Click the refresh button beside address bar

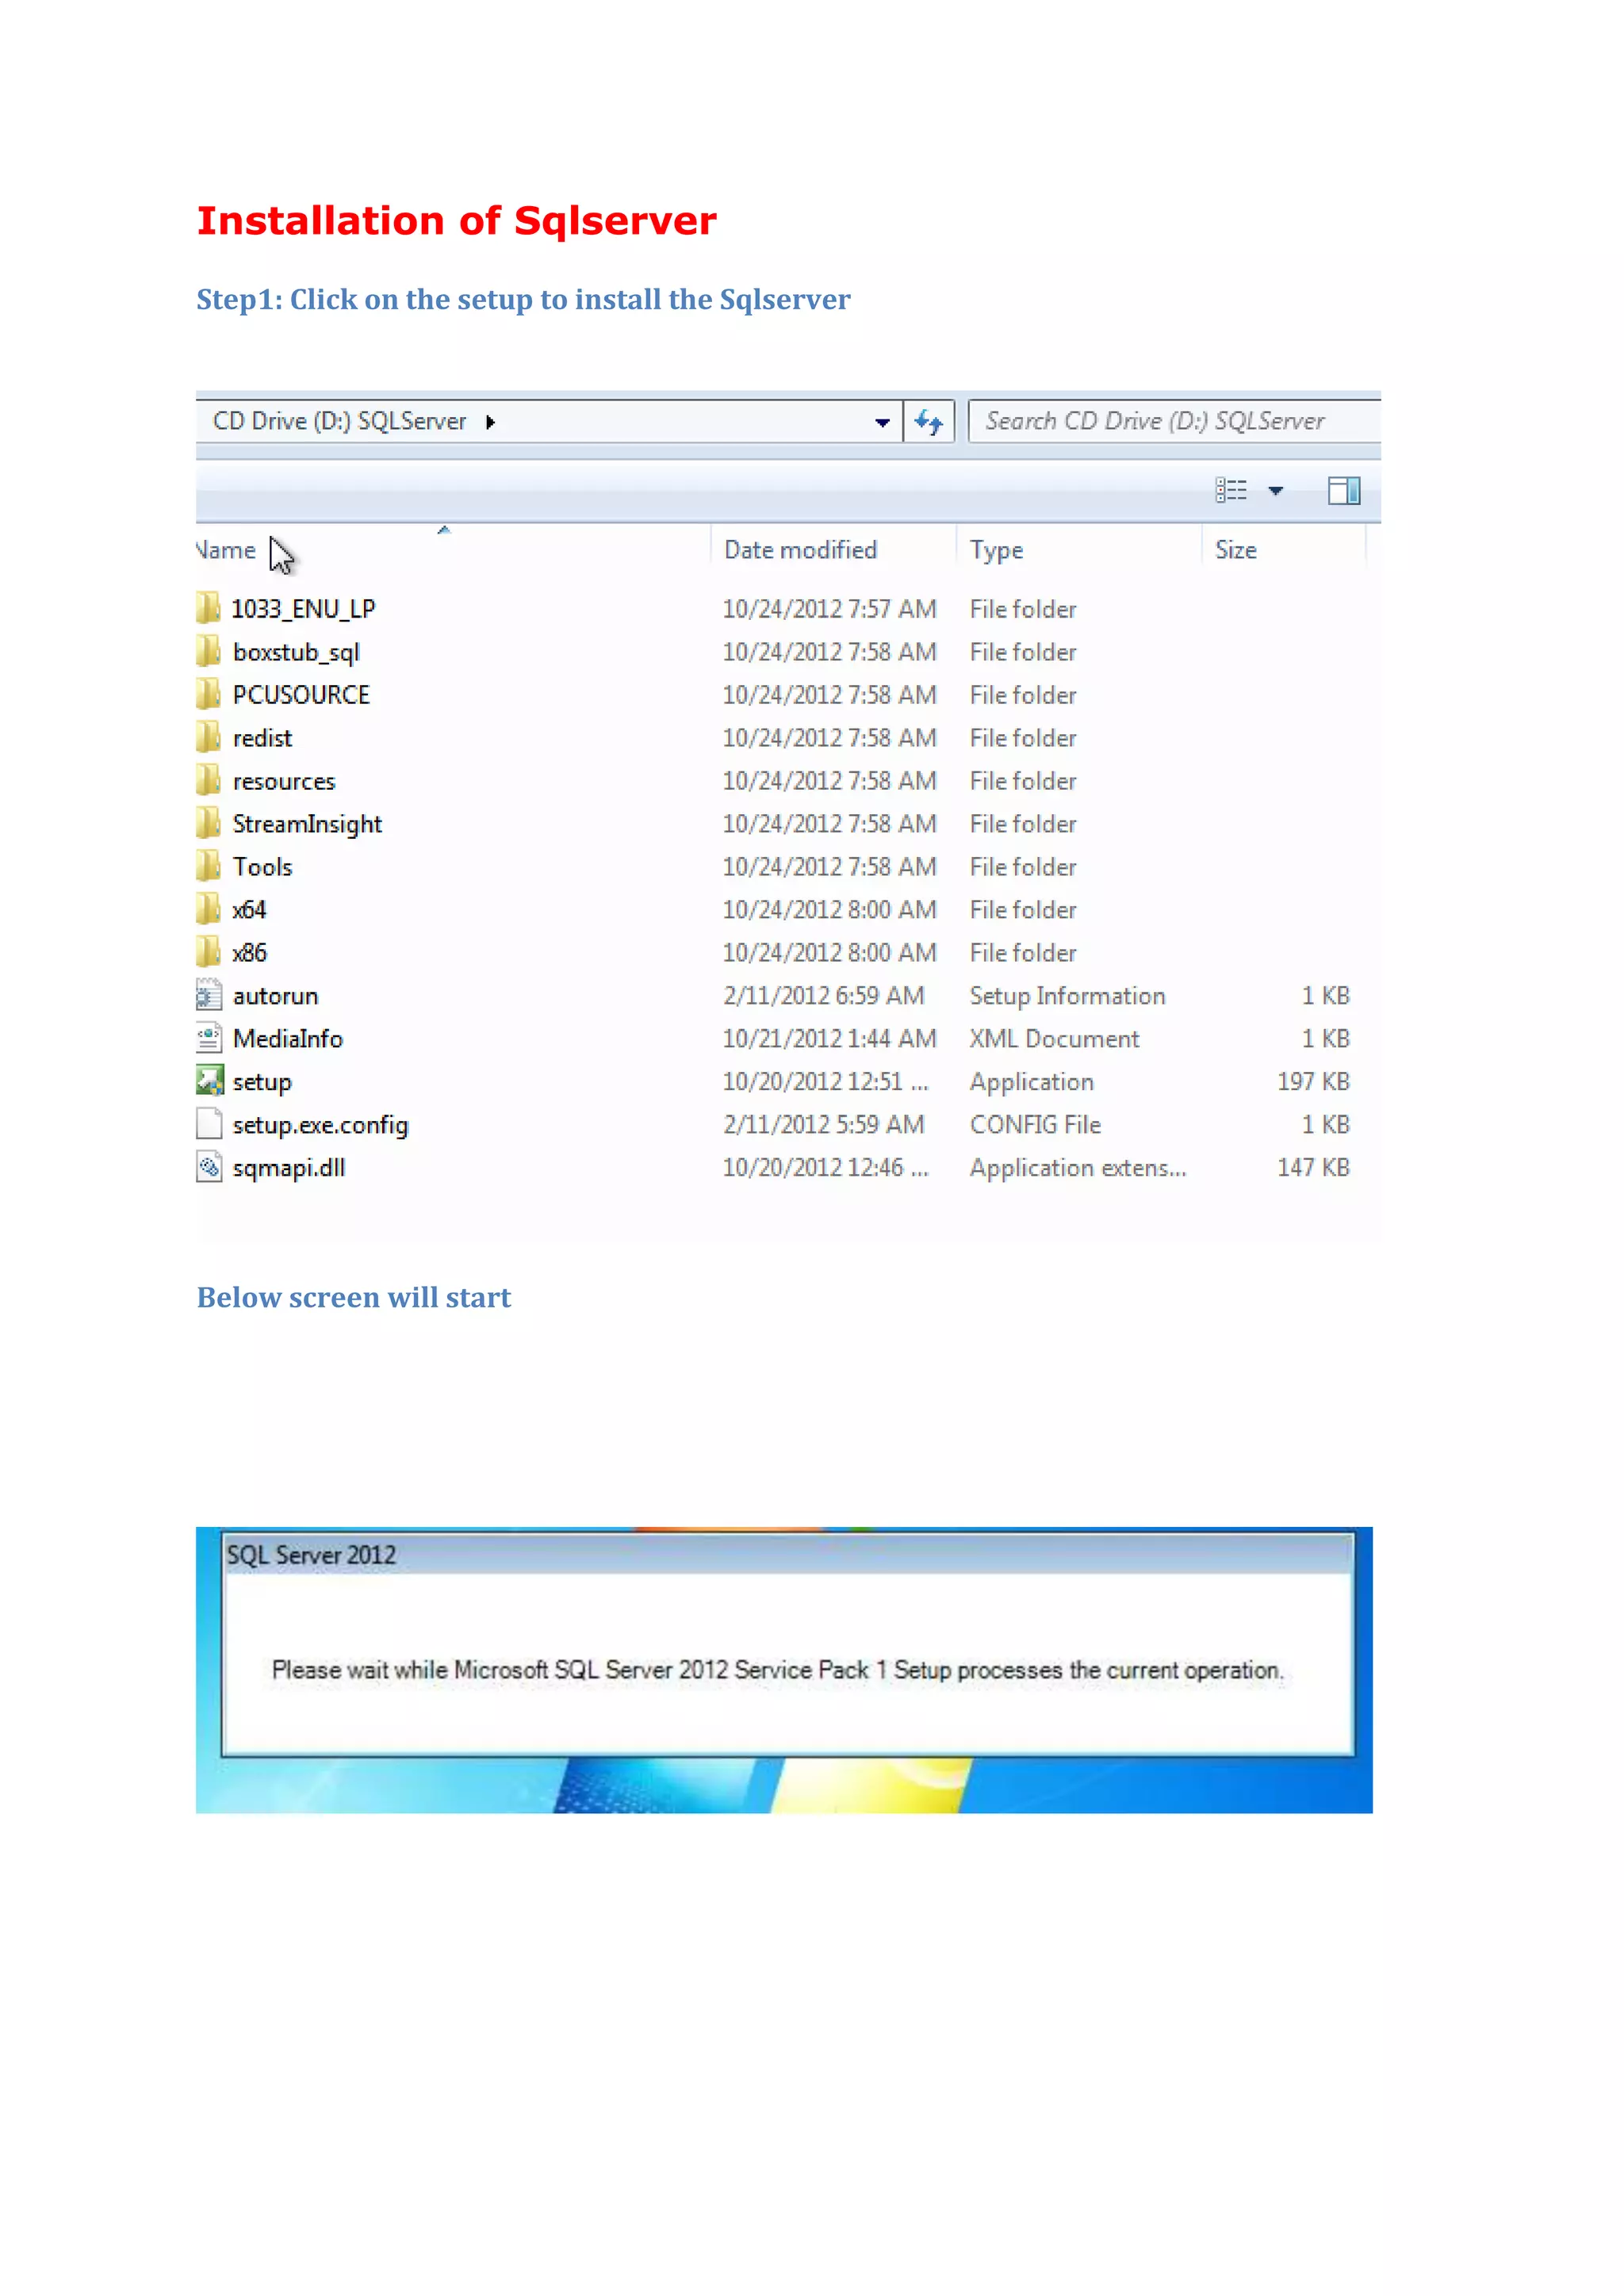click(x=929, y=422)
